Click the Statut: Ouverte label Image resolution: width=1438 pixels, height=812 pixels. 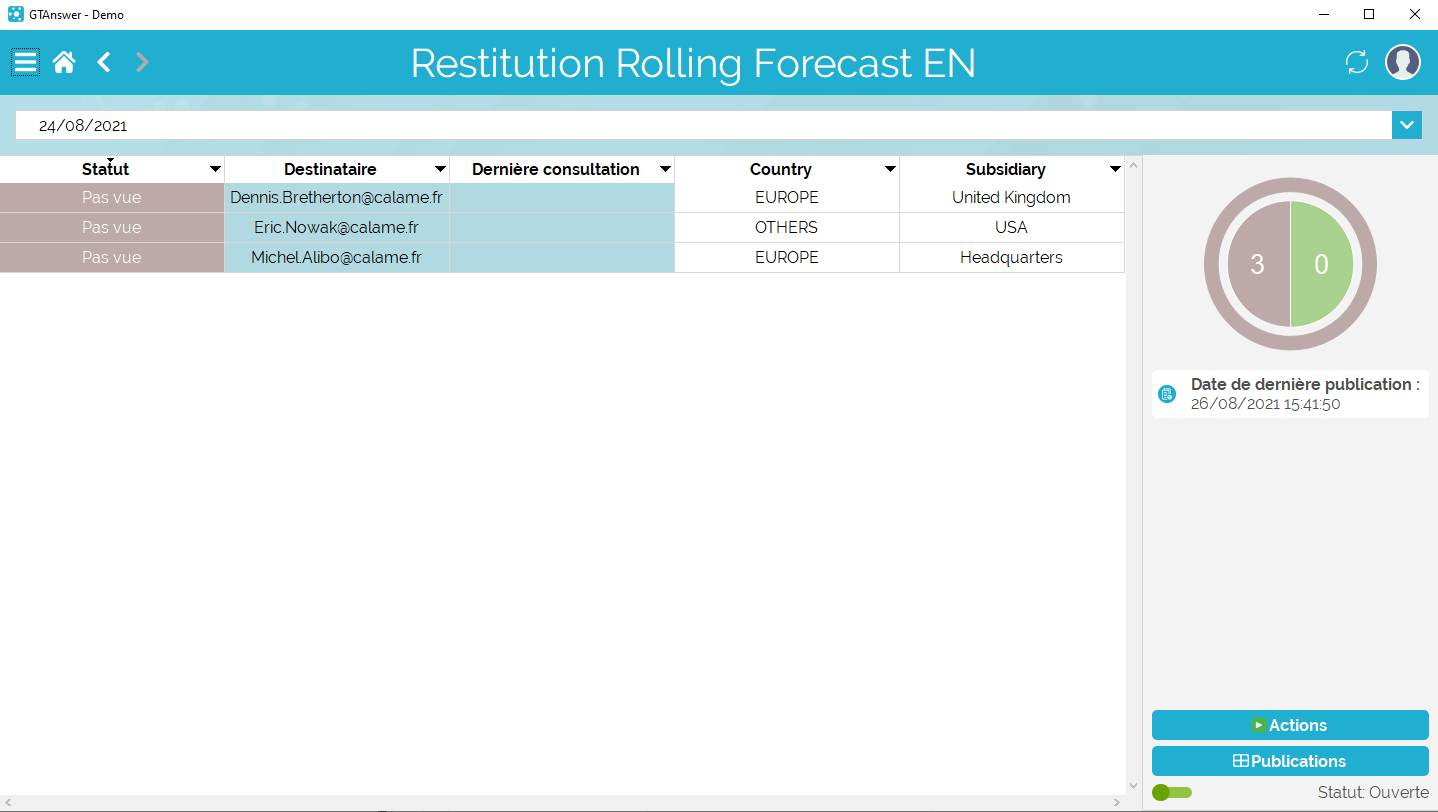pos(1373,792)
